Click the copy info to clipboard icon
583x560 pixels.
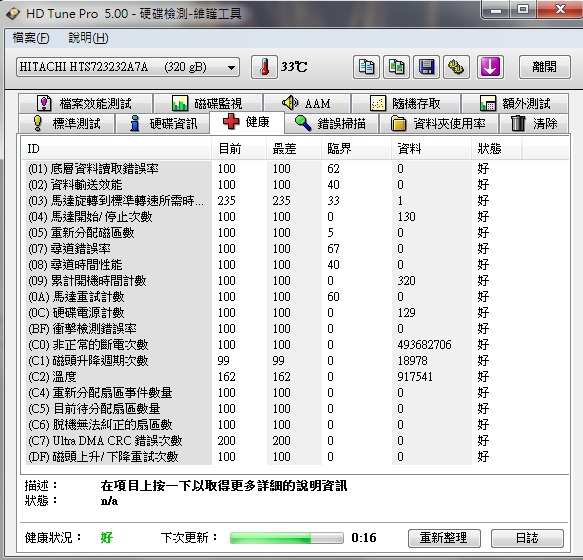(x=366, y=67)
